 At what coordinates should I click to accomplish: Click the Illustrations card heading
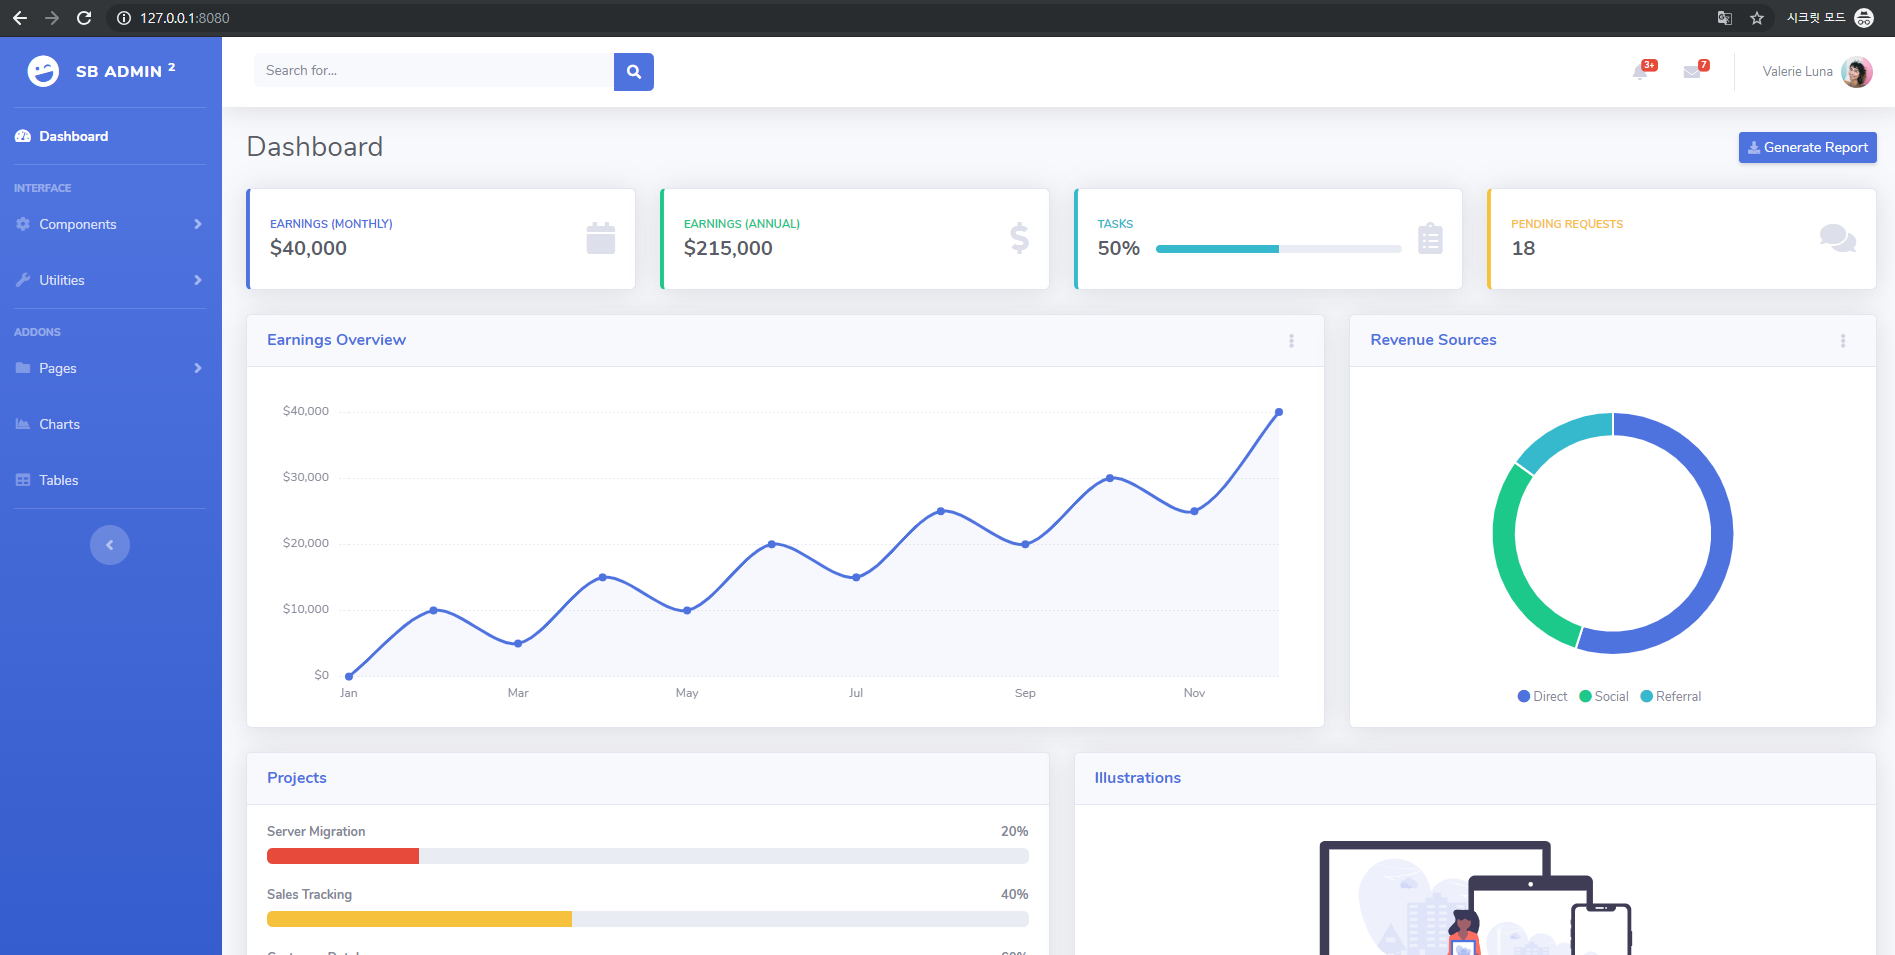coord(1137,778)
